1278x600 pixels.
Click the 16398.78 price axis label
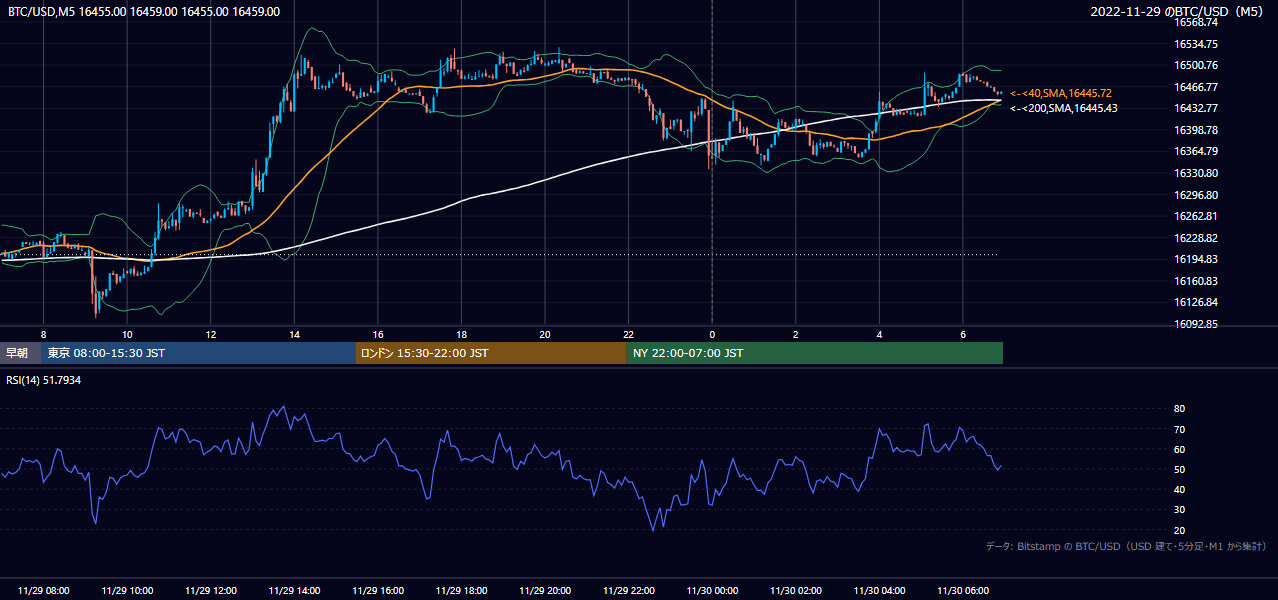(1195, 130)
